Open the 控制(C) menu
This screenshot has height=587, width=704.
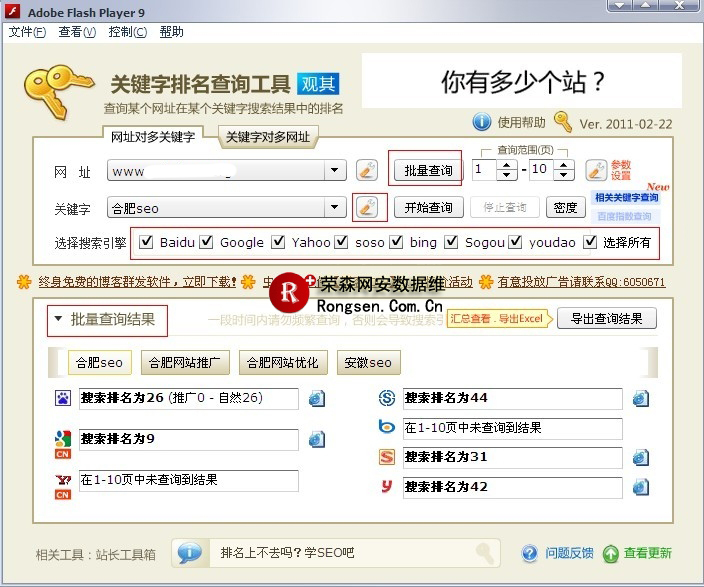[127, 32]
